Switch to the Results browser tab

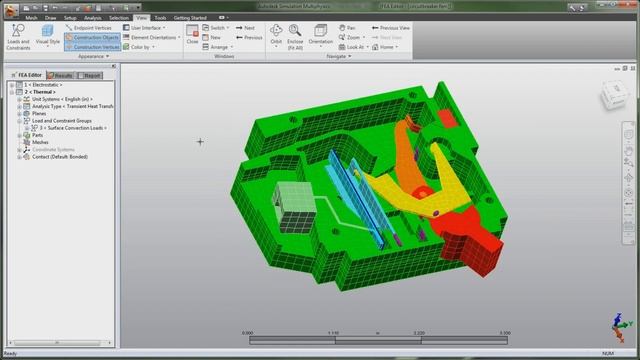60,76
